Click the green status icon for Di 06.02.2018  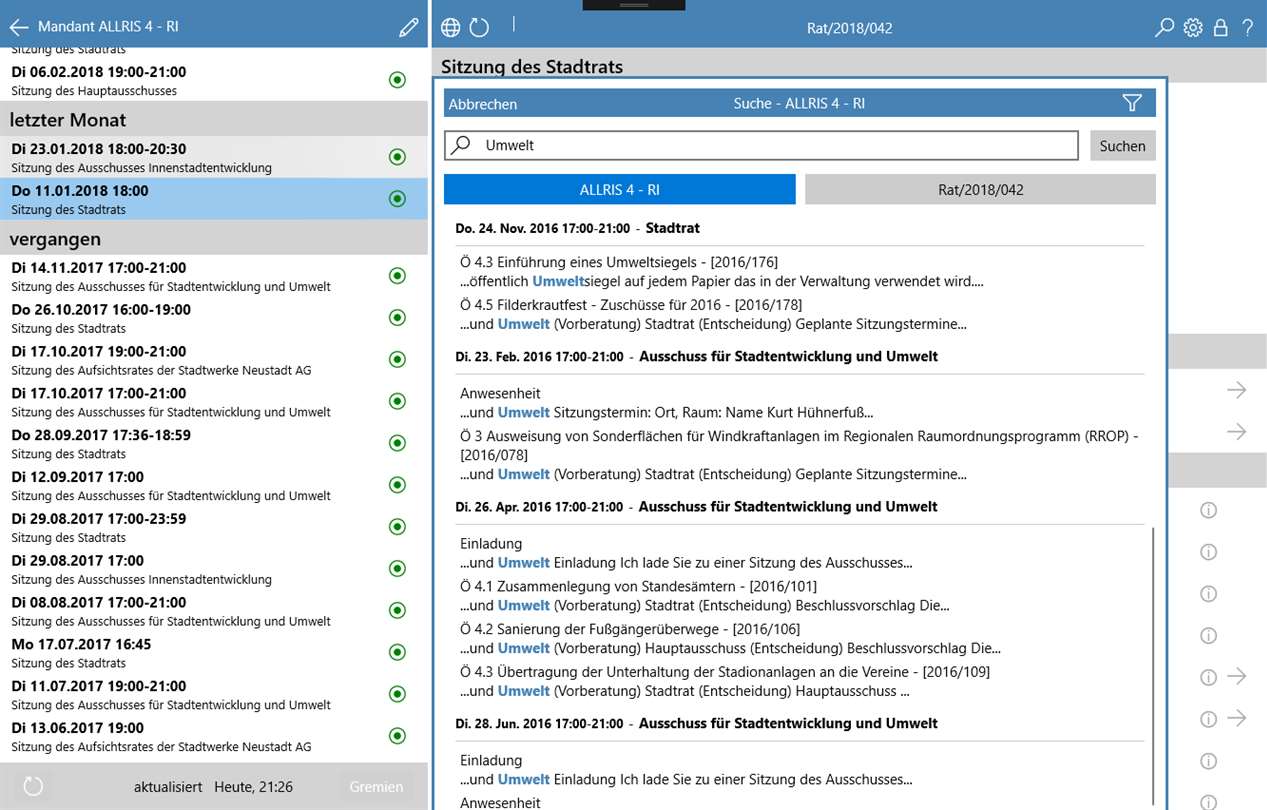(x=397, y=80)
